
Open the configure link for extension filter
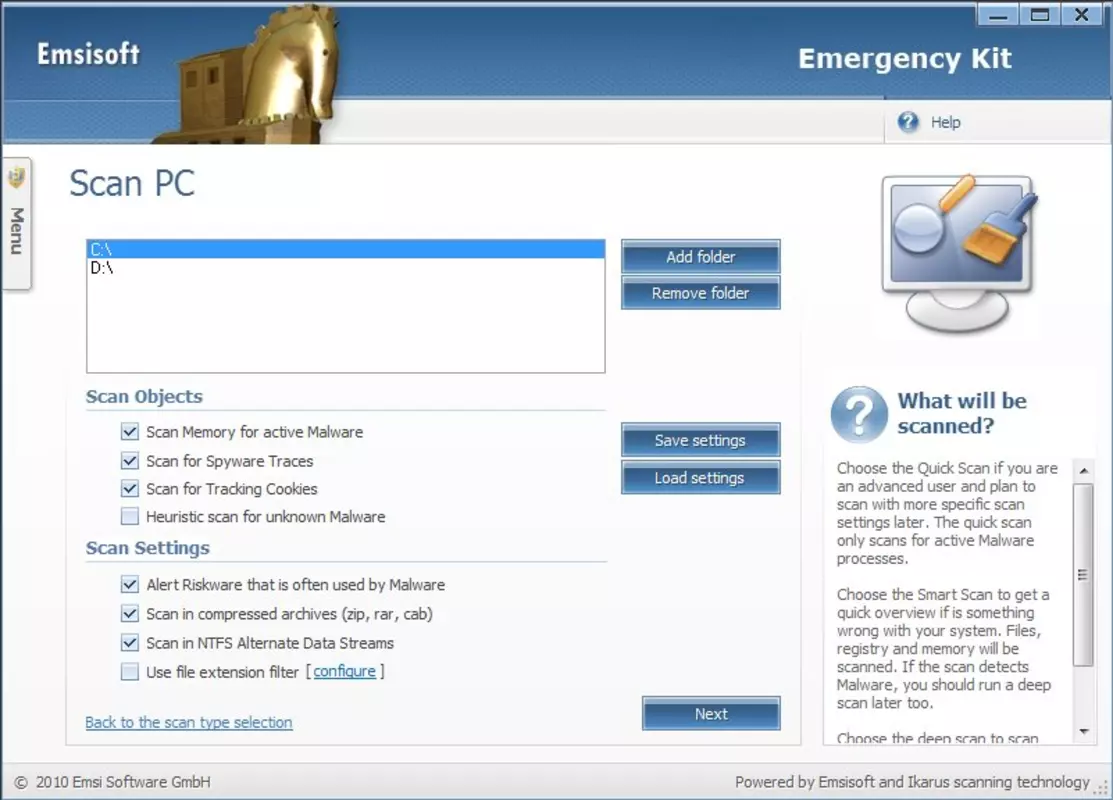click(x=344, y=672)
